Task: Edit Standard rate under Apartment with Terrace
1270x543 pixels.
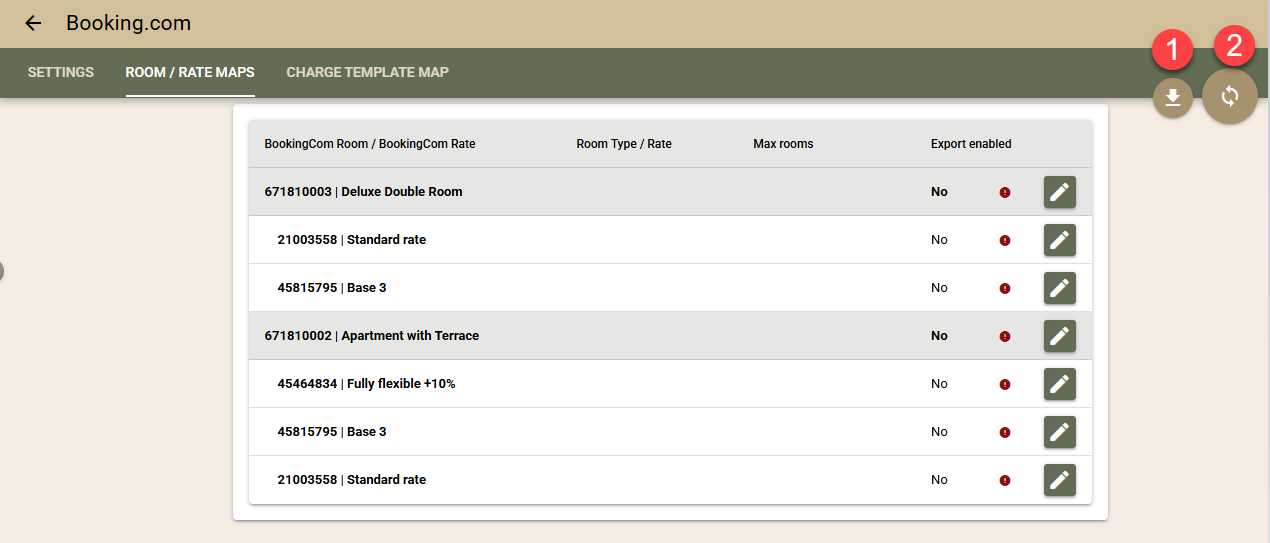Action: point(1060,480)
